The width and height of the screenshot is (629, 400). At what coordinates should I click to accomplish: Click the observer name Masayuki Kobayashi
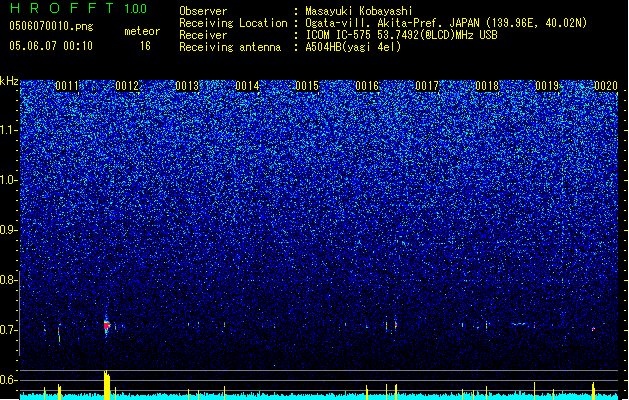(359, 11)
